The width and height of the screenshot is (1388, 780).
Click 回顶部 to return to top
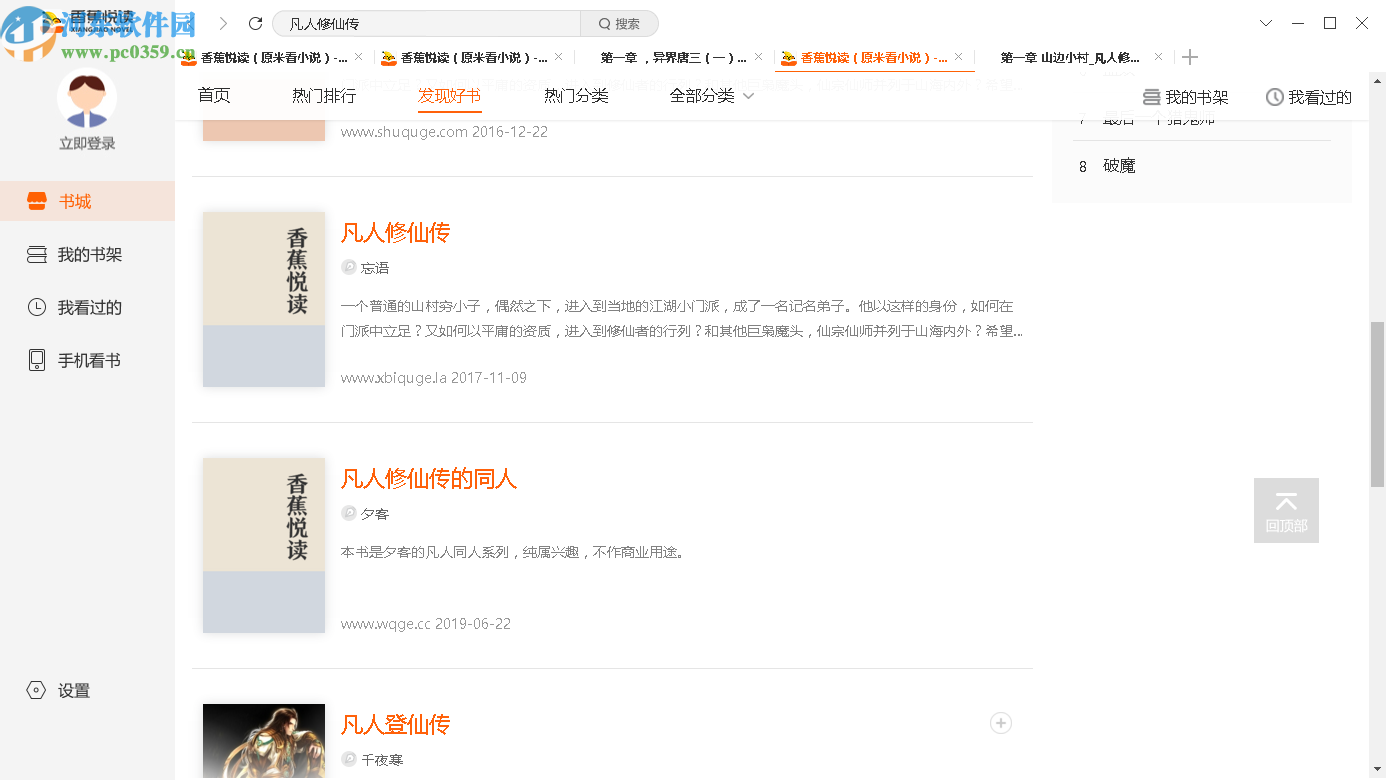pyautogui.click(x=1286, y=510)
